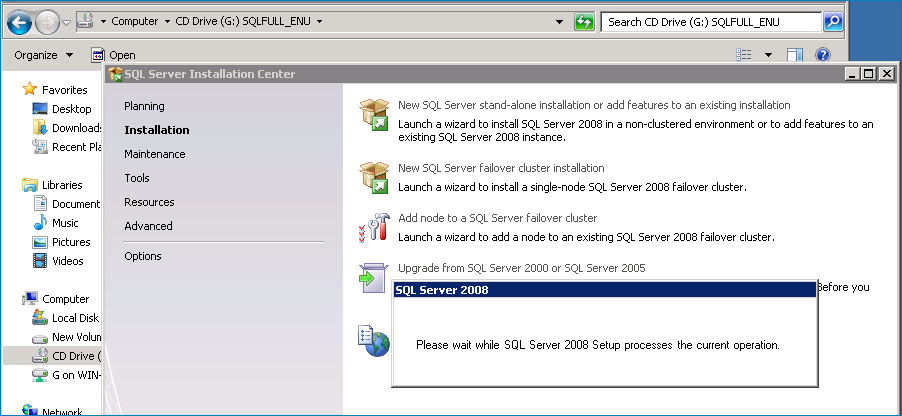Select Computer in the address bar breadcrumb
The image size is (902, 416).
point(135,21)
